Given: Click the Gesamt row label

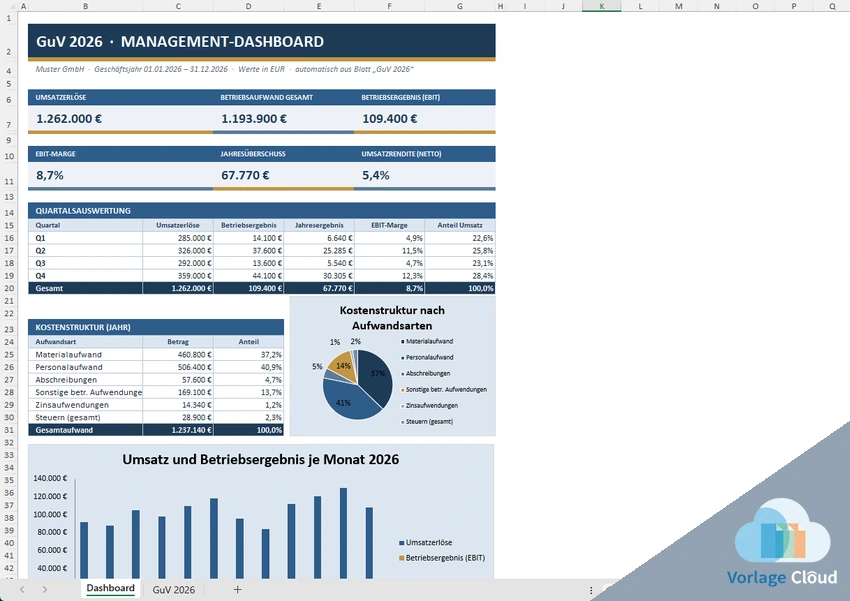Looking at the screenshot, I should (49, 288).
